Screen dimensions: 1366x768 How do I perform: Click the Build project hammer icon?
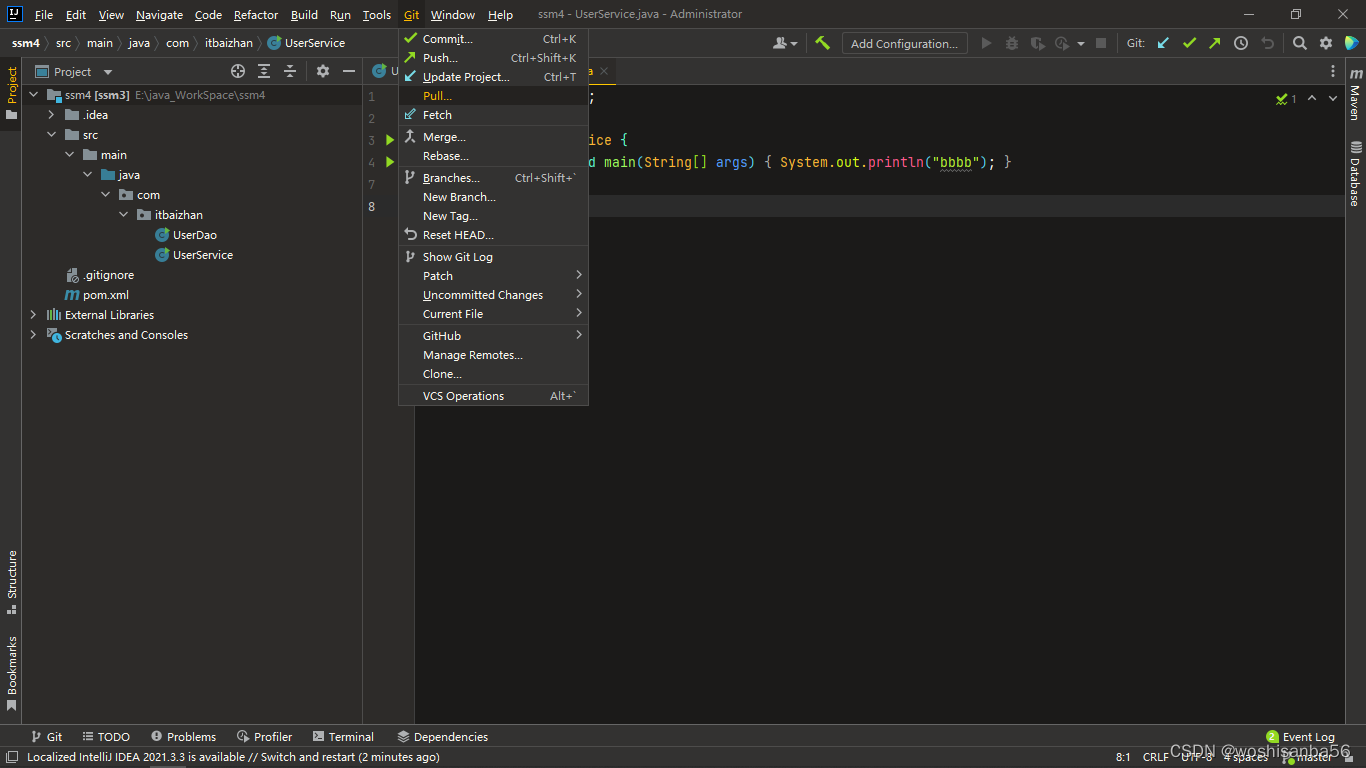pos(822,43)
